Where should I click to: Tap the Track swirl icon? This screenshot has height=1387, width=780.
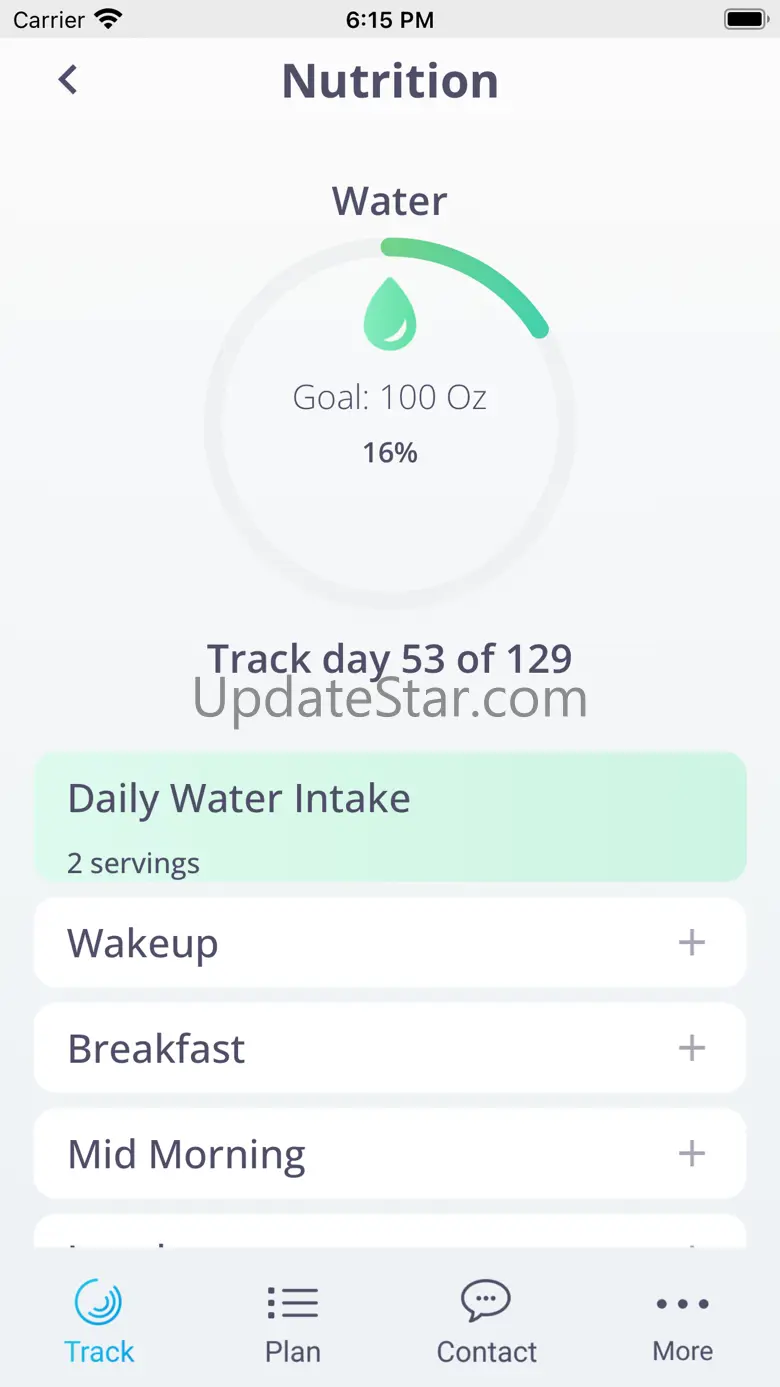pyautogui.click(x=98, y=1304)
